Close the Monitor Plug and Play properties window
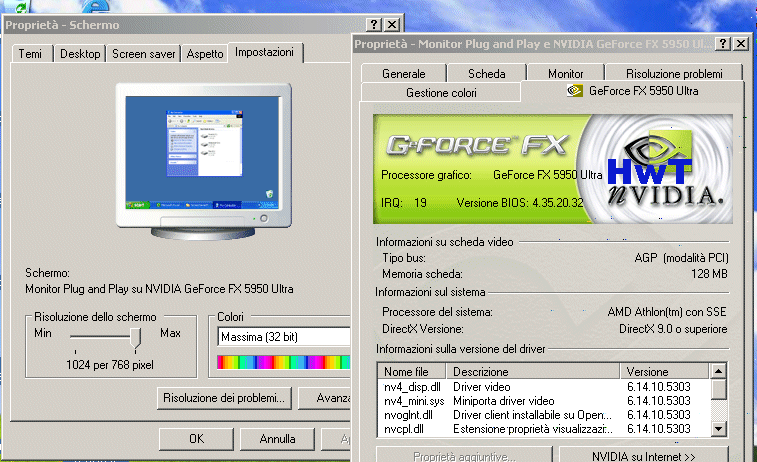The height and width of the screenshot is (462, 757). (741, 43)
